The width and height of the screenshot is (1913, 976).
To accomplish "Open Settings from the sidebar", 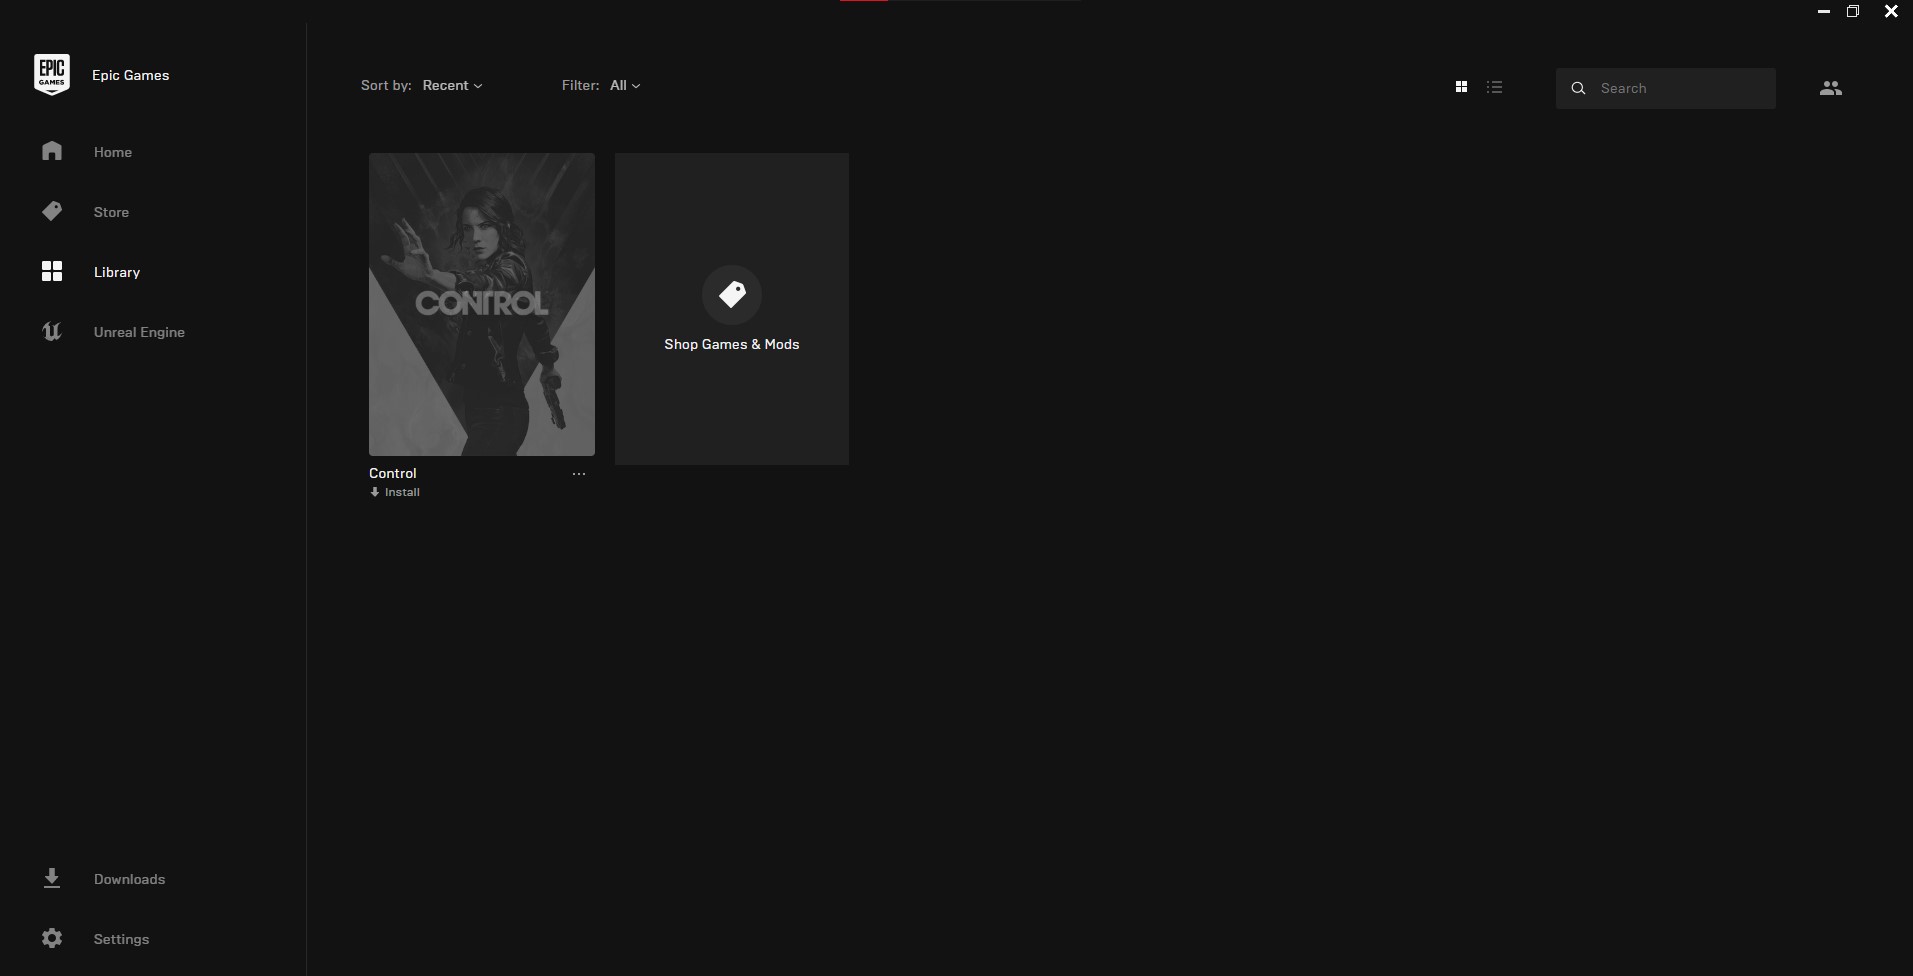I will 121,939.
